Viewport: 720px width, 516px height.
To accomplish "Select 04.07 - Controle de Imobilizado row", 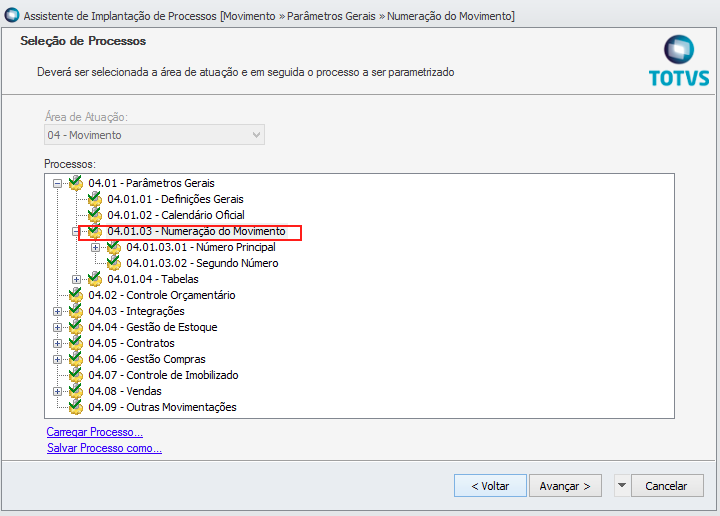I will pyautogui.click(x=163, y=375).
